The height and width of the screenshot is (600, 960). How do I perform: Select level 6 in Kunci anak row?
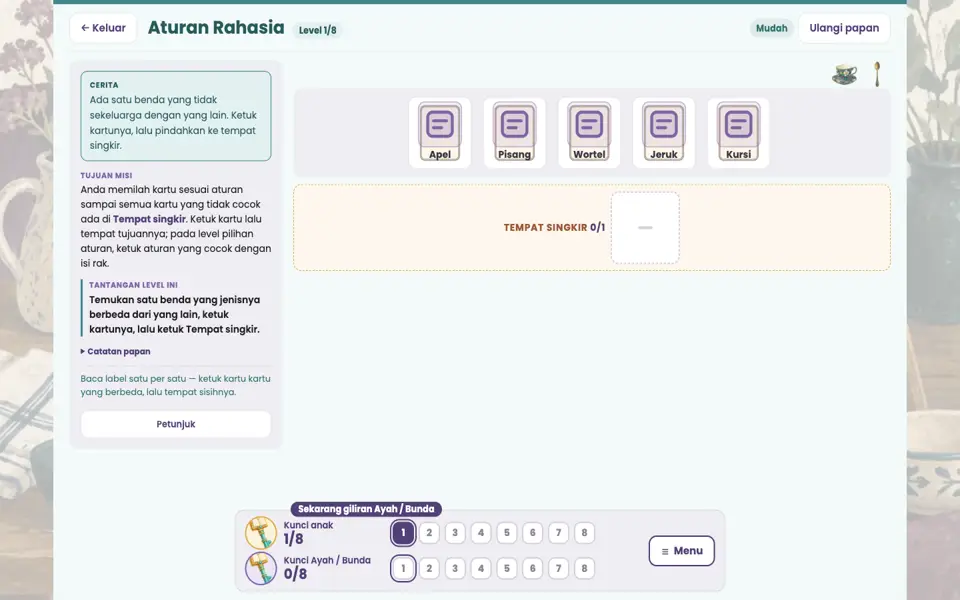click(x=533, y=533)
